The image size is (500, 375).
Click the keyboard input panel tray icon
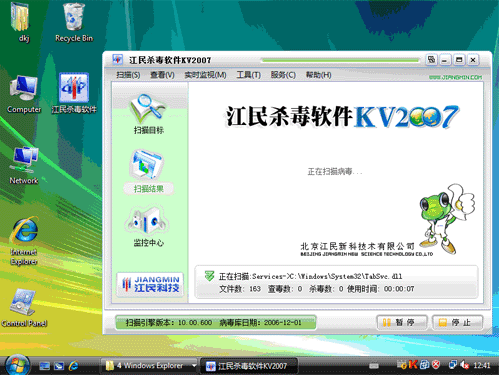coord(374,366)
